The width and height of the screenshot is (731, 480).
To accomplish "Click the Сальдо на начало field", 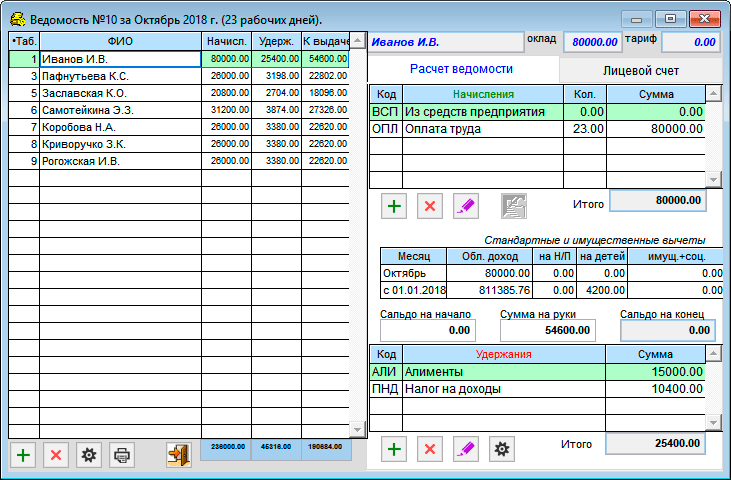I will point(428,330).
